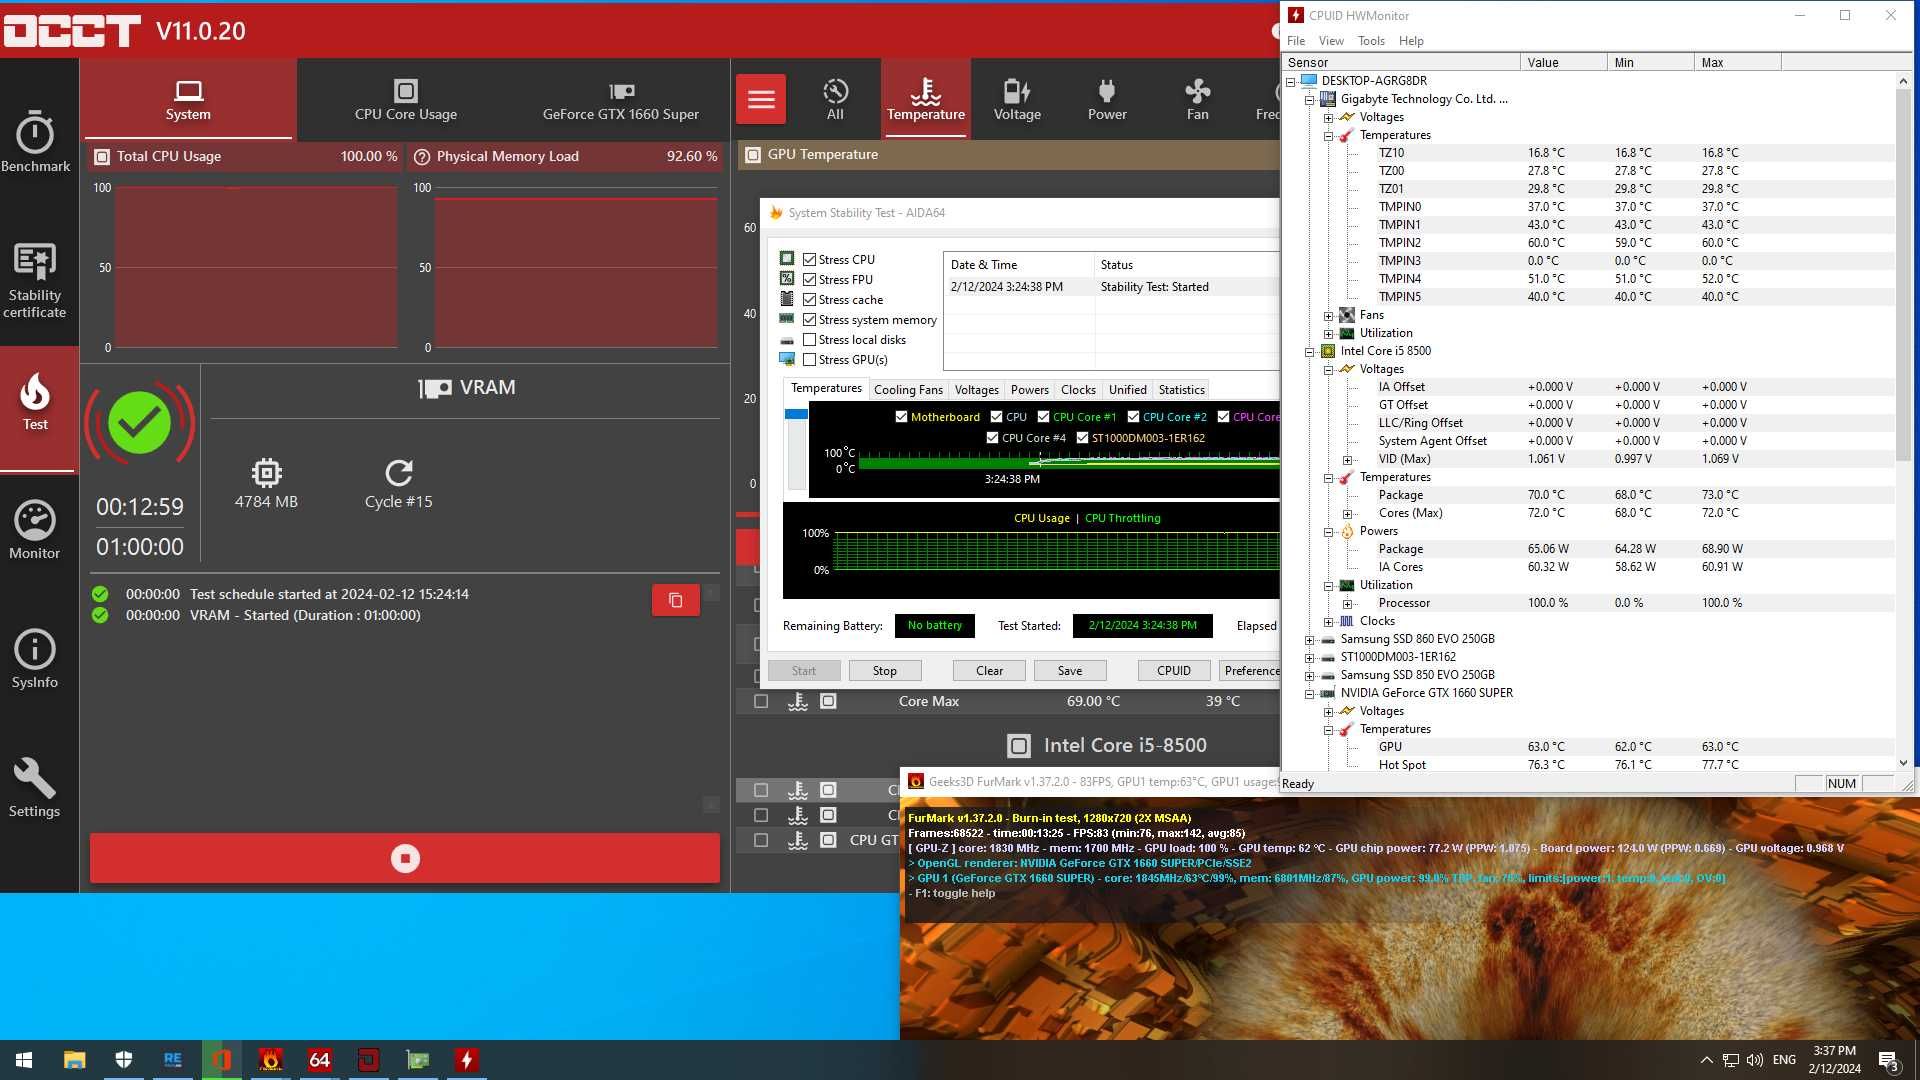Viewport: 1920px width, 1080px height.
Task: Open Tools menu in HWMonitor
Action: (1371, 41)
